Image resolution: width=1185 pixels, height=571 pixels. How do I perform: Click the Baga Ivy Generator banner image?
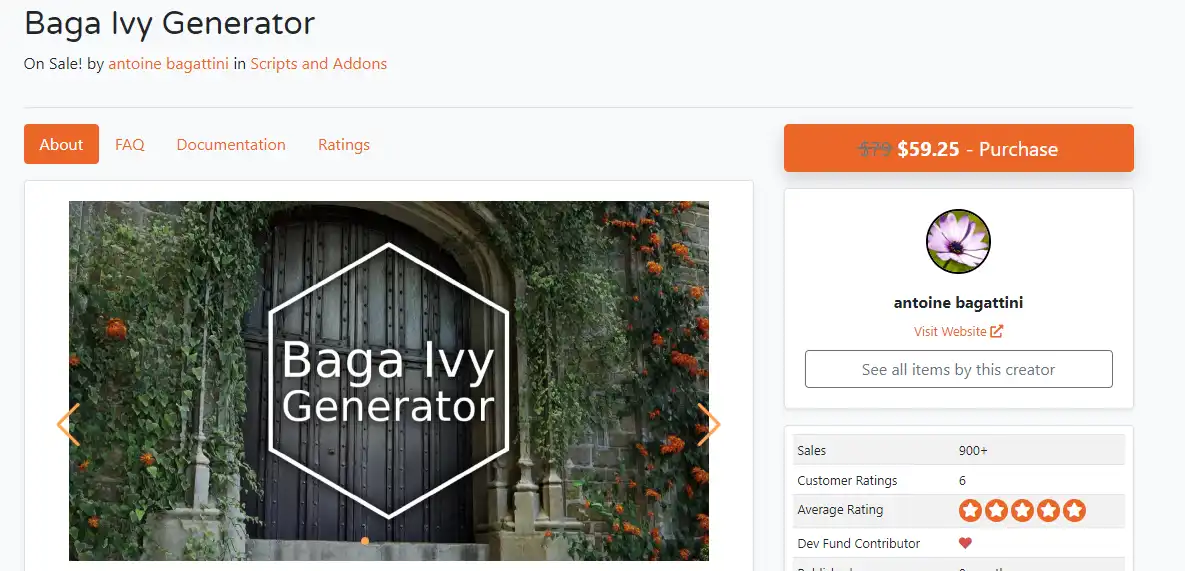point(388,381)
